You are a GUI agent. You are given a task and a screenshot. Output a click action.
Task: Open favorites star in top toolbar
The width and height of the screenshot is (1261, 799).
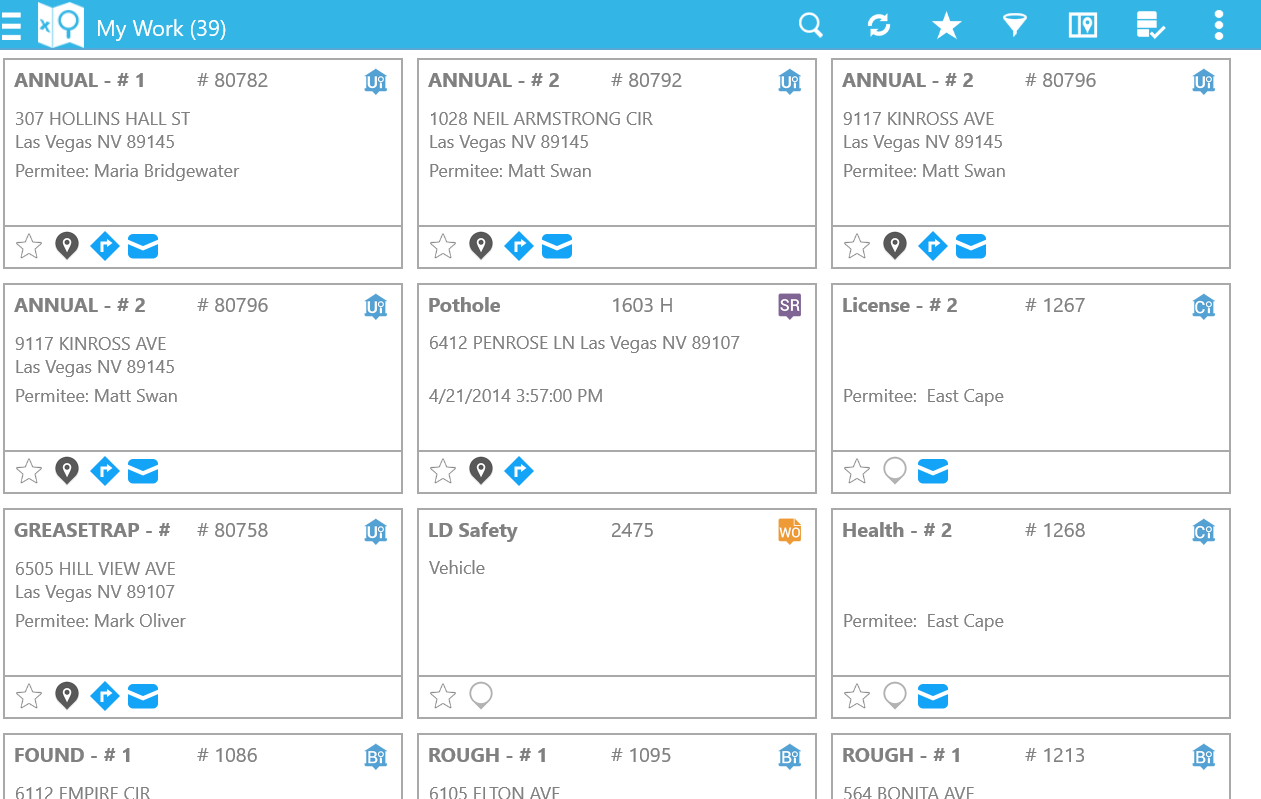pos(946,26)
